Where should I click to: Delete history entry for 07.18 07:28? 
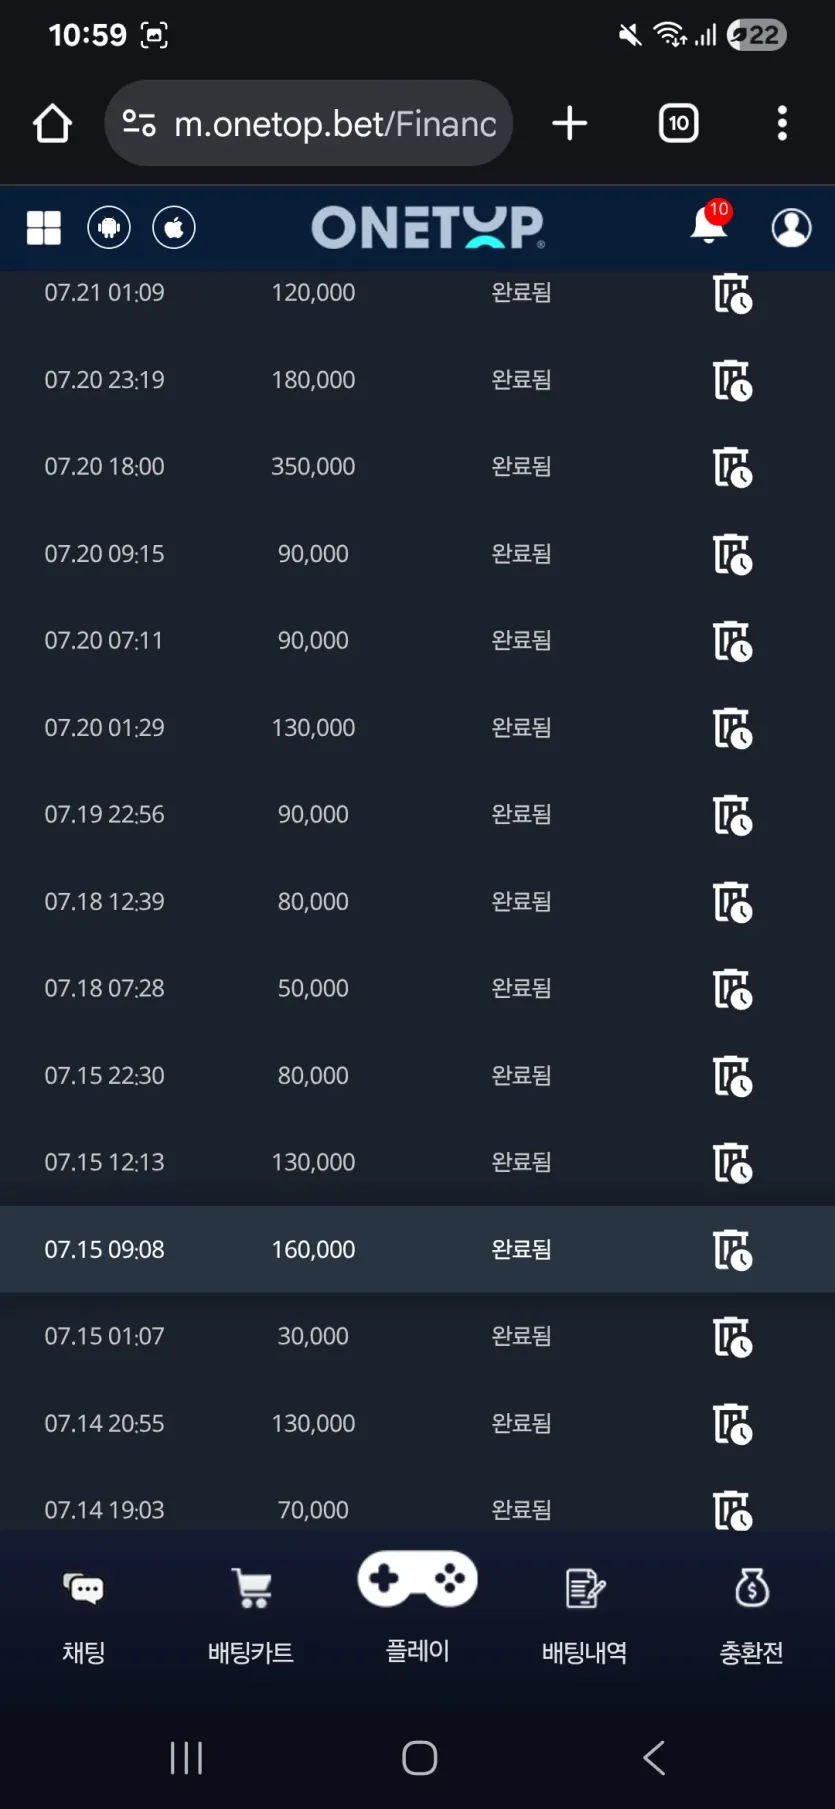pyautogui.click(x=732, y=989)
